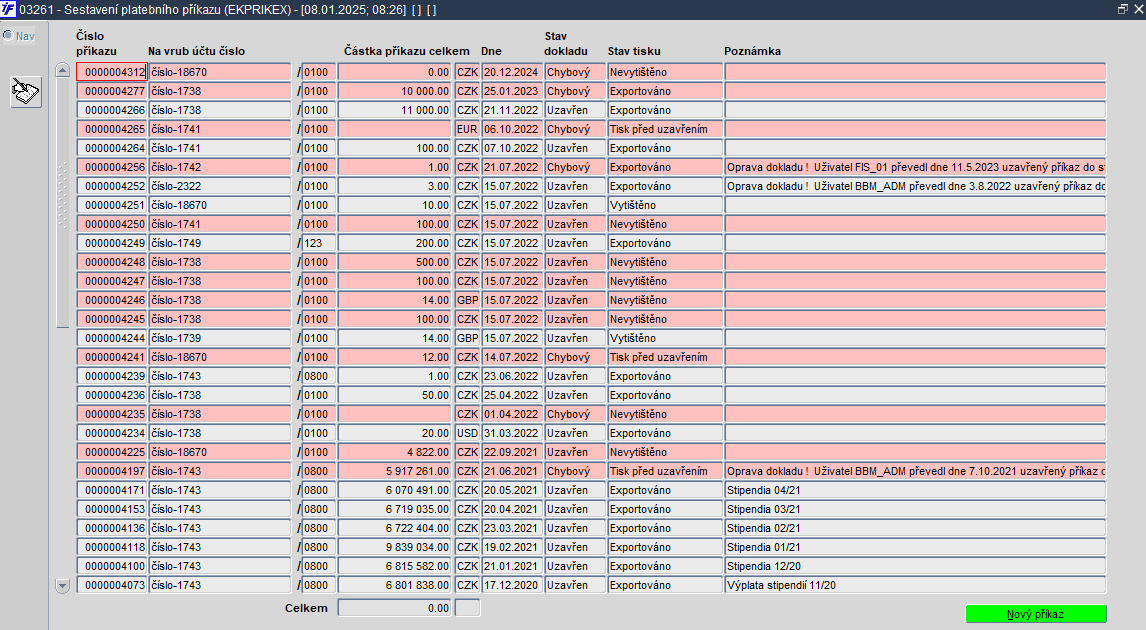Click the EUR currency of order 0000004265

467,129
